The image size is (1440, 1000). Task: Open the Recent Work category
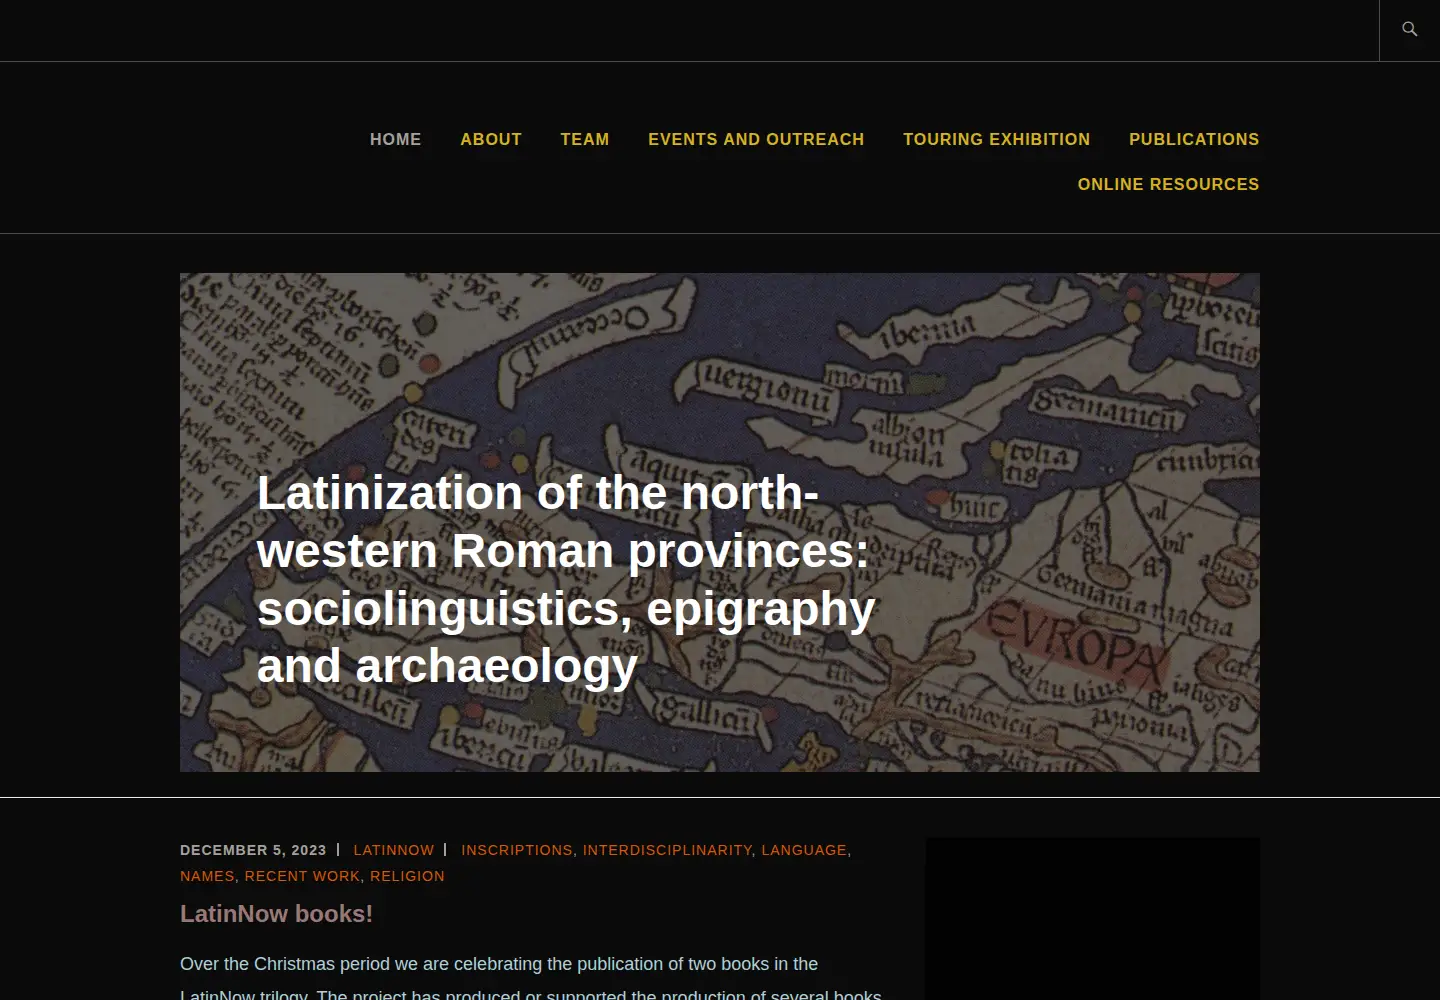[x=302, y=876]
